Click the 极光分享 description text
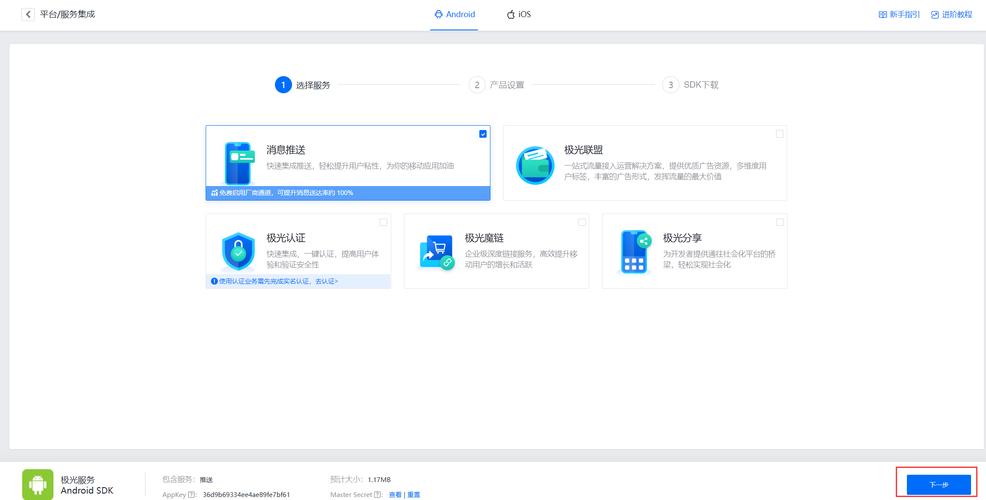The image size is (986, 500). point(719,259)
